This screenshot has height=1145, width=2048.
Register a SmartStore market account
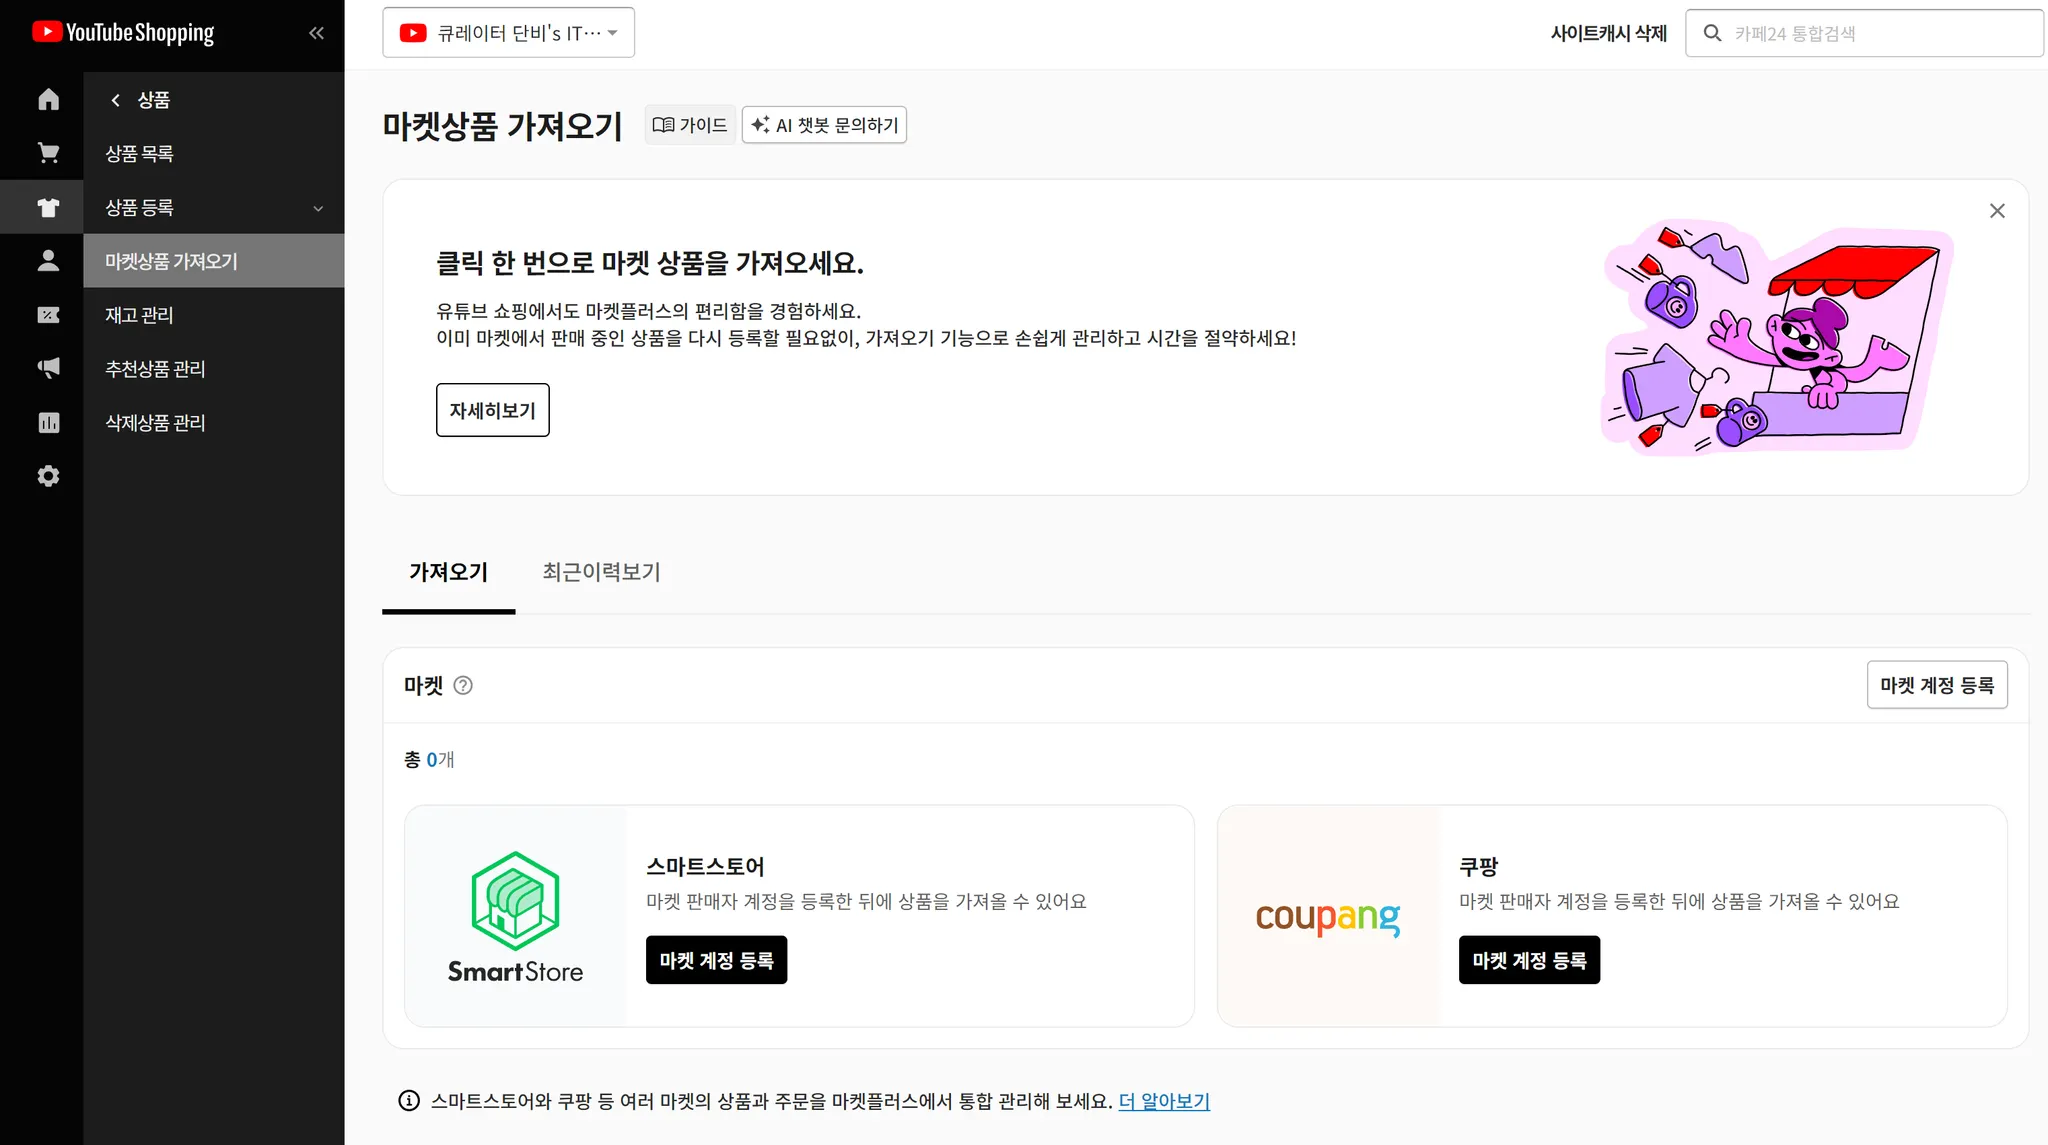716,959
